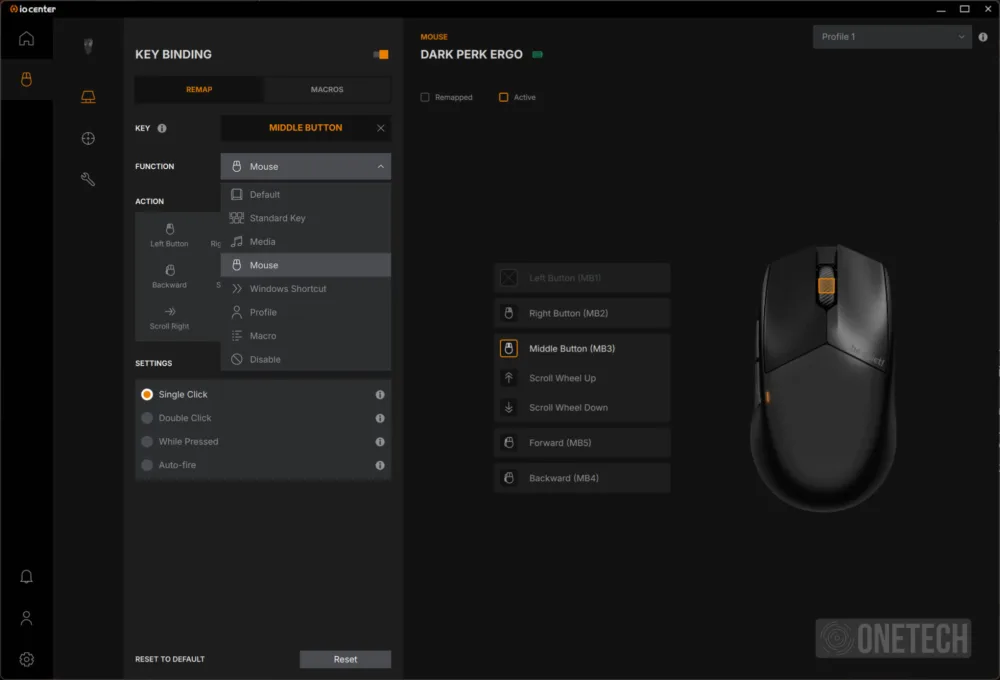This screenshot has width=1000, height=680.
Task: Open tools with the wrench icon
Action: pyautogui.click(x=88, y=179)
